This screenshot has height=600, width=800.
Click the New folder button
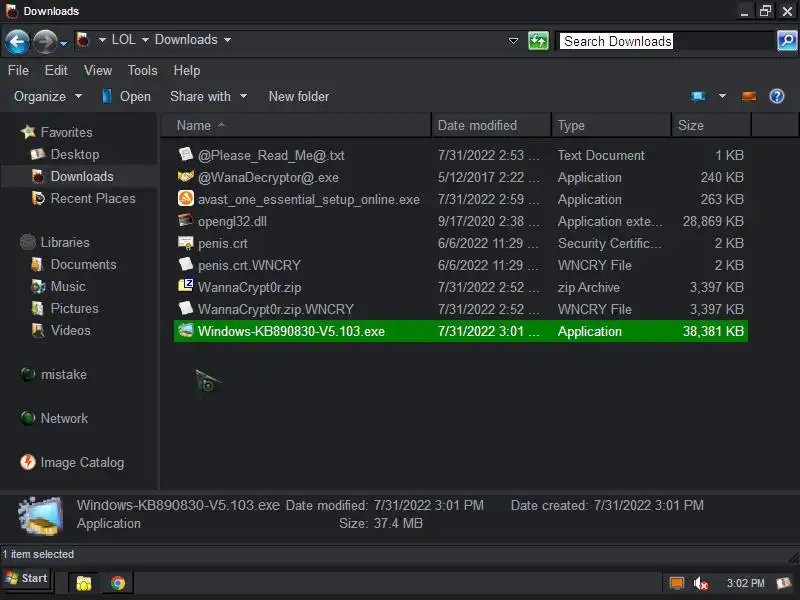tap(298, 96)
